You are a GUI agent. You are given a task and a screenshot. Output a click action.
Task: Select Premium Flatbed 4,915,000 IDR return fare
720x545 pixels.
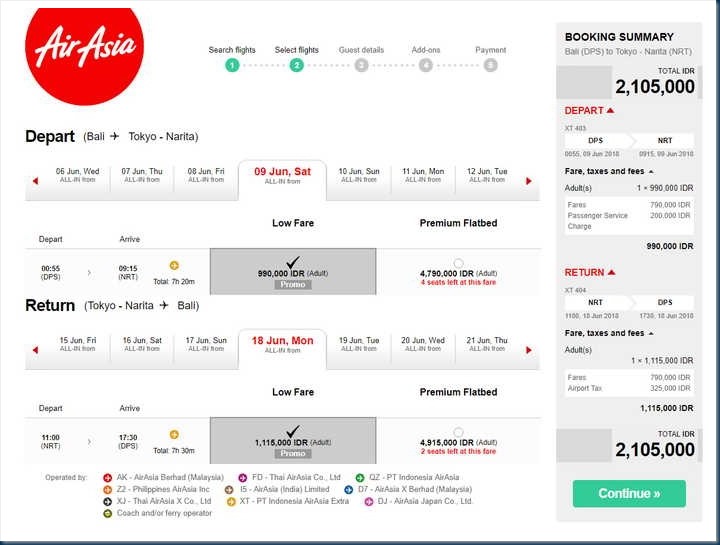(458, 433)
